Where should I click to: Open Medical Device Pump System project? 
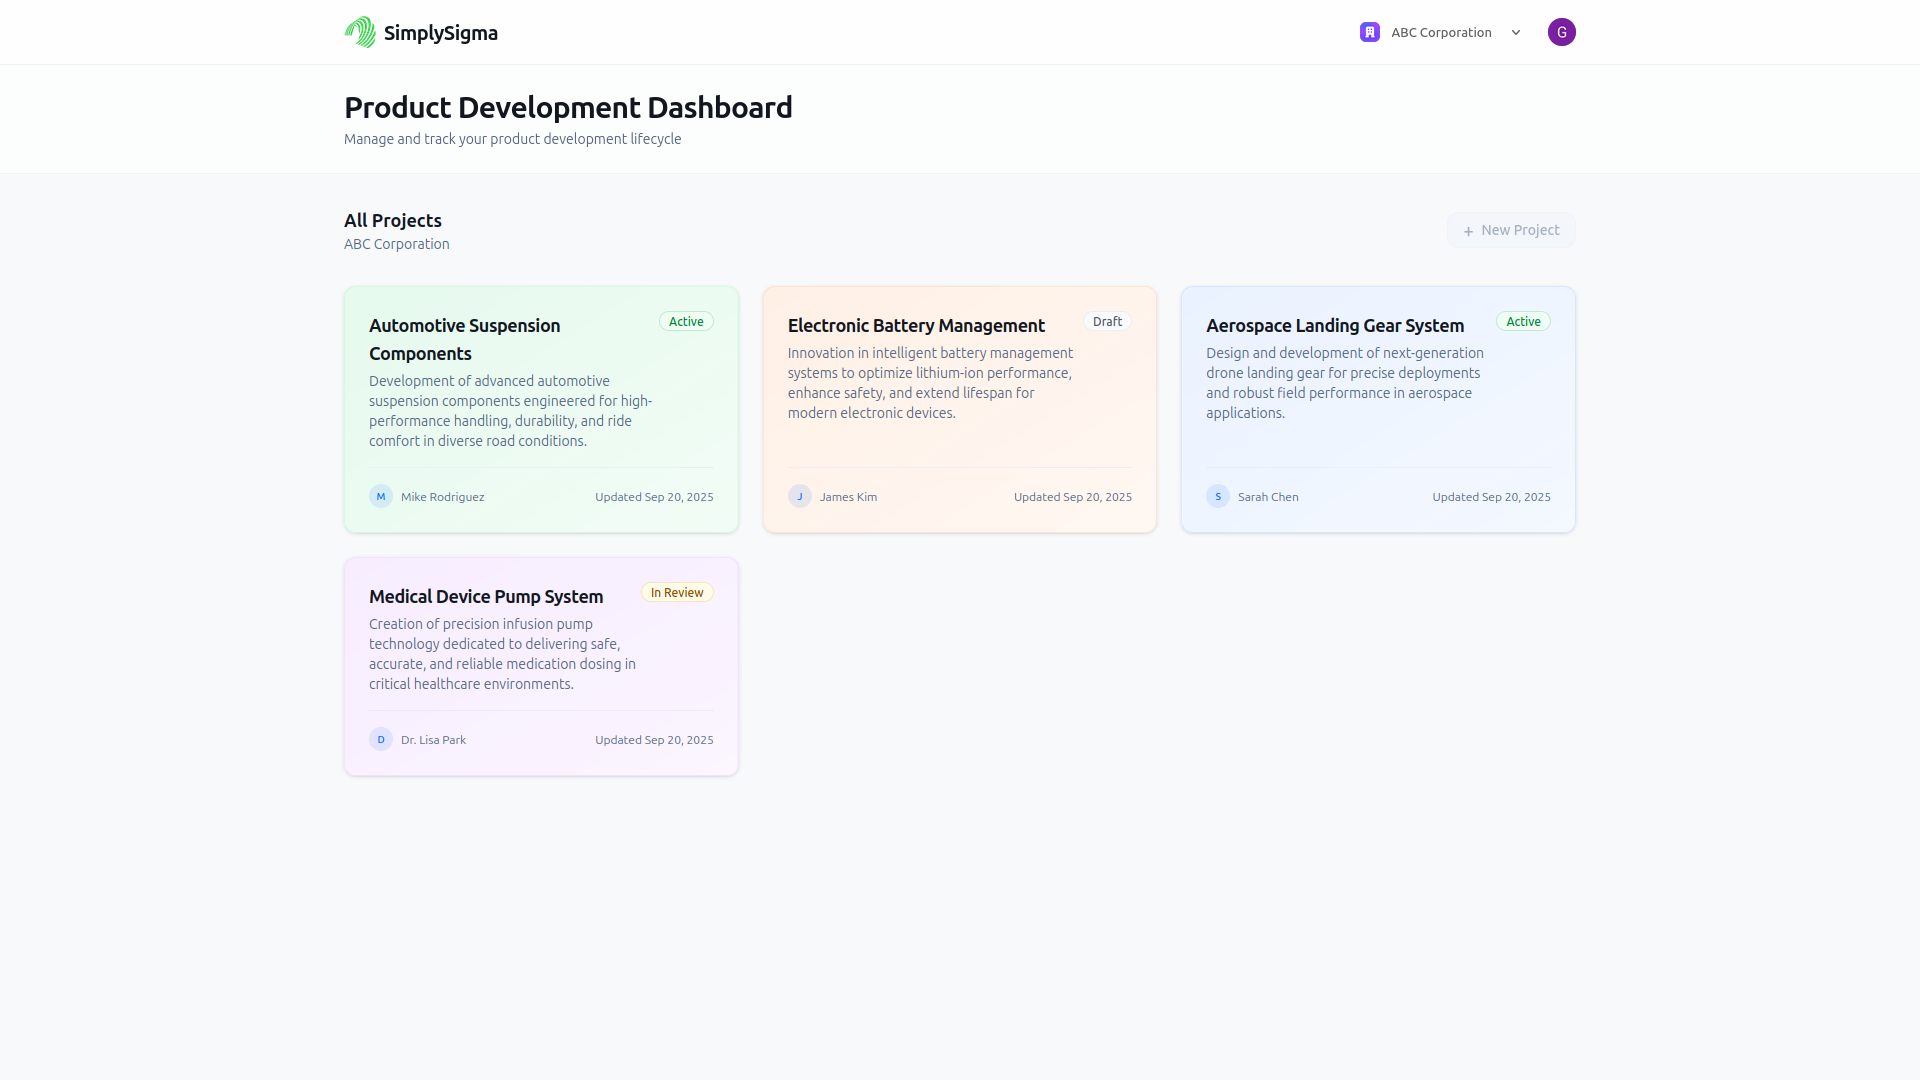[485, 596]
